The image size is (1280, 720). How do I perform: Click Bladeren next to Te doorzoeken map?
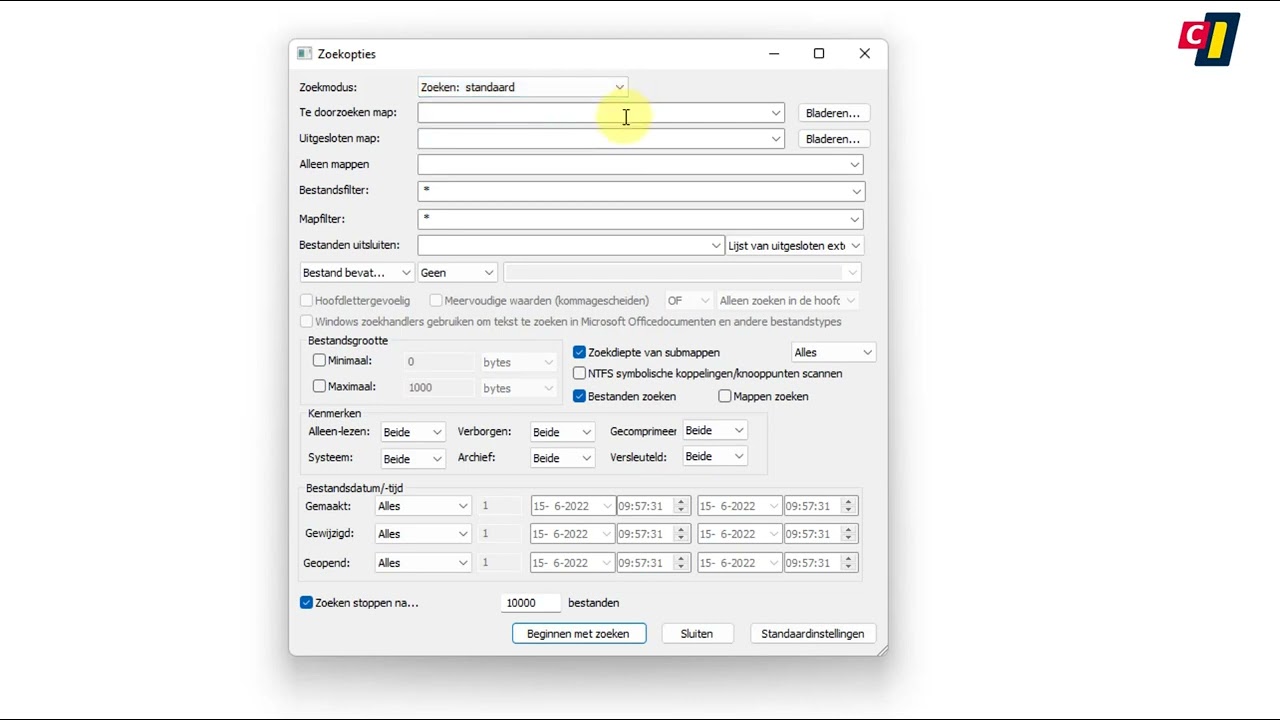pos(832,113)
